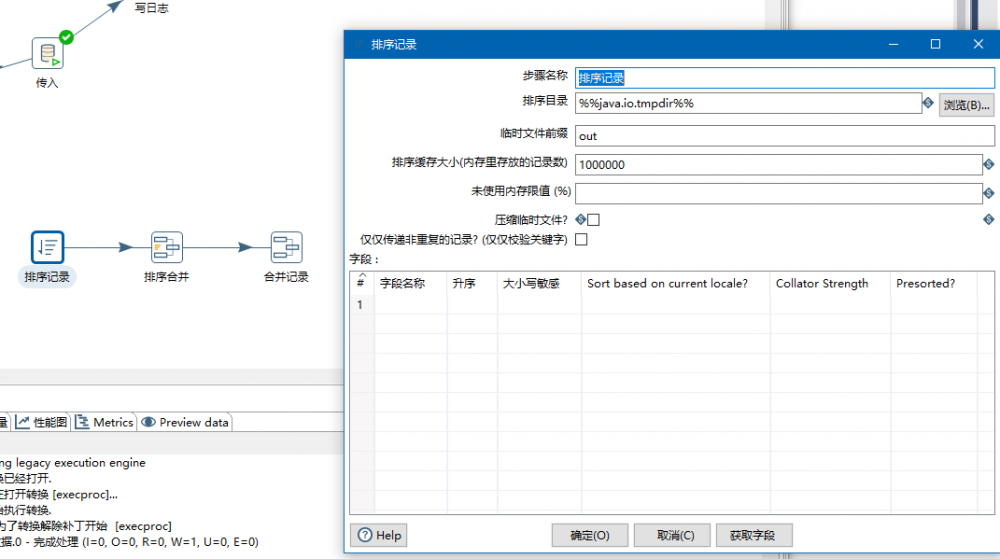Click variable diamond icon beside sort cache size field
The width and height of the screenshot is (1000, 559).
pos(989,164)
